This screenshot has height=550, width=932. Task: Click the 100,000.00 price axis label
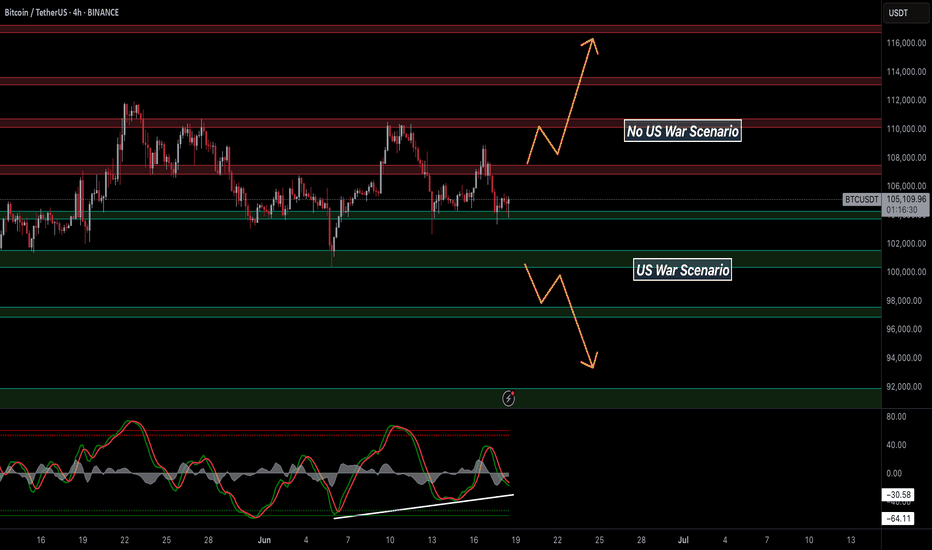click(906, 272)
